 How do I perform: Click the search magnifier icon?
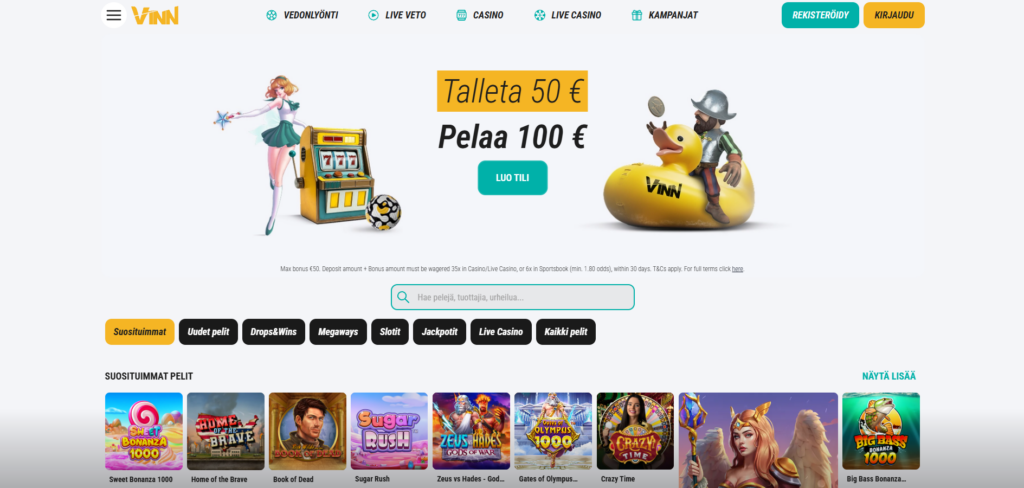pyautogui.click(x=404, y=297)
